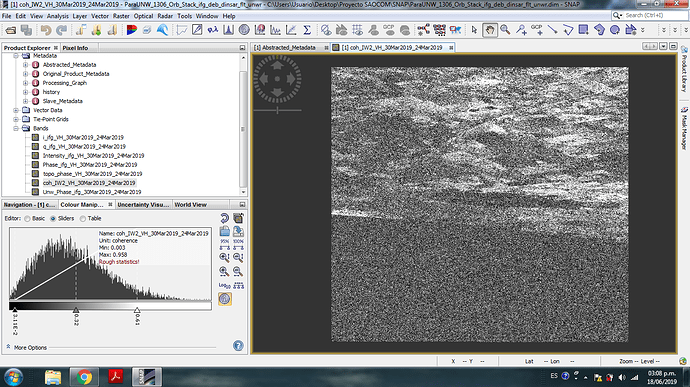
Task: Open the Mask Manager side panel
Action: 684,128
